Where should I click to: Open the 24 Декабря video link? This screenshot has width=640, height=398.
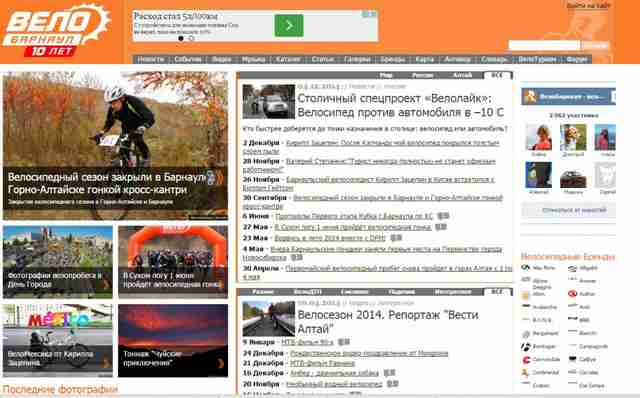[x=369, y=353]
